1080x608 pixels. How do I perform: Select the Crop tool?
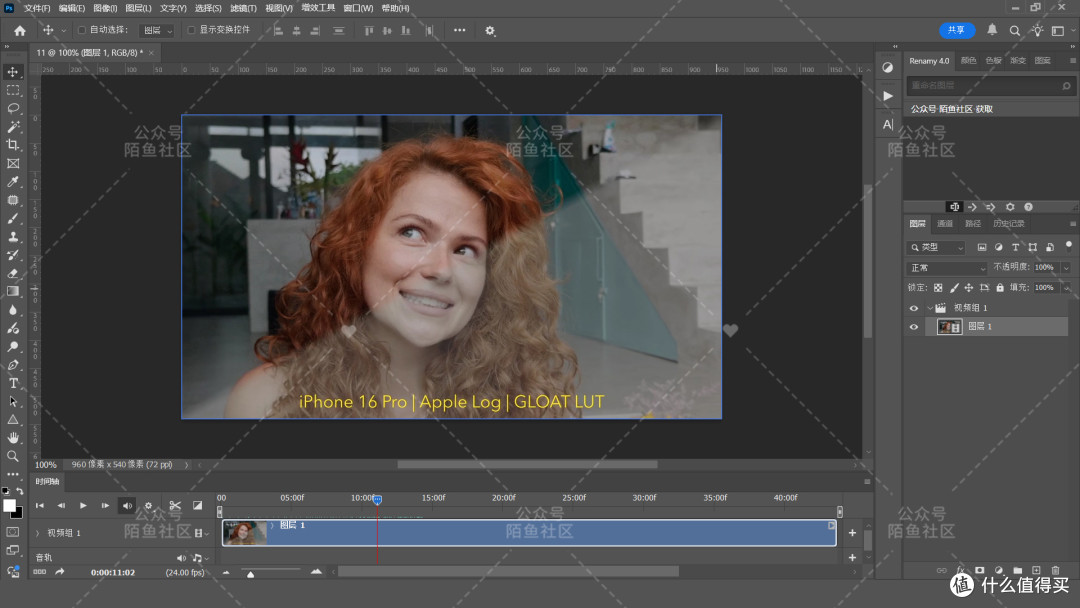click(13, 145)
